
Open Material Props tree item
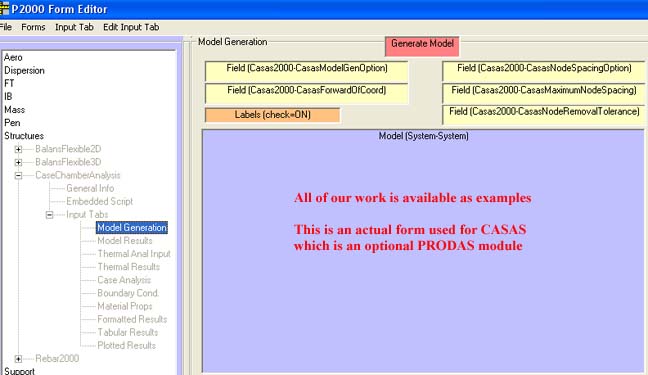point(125,306)
